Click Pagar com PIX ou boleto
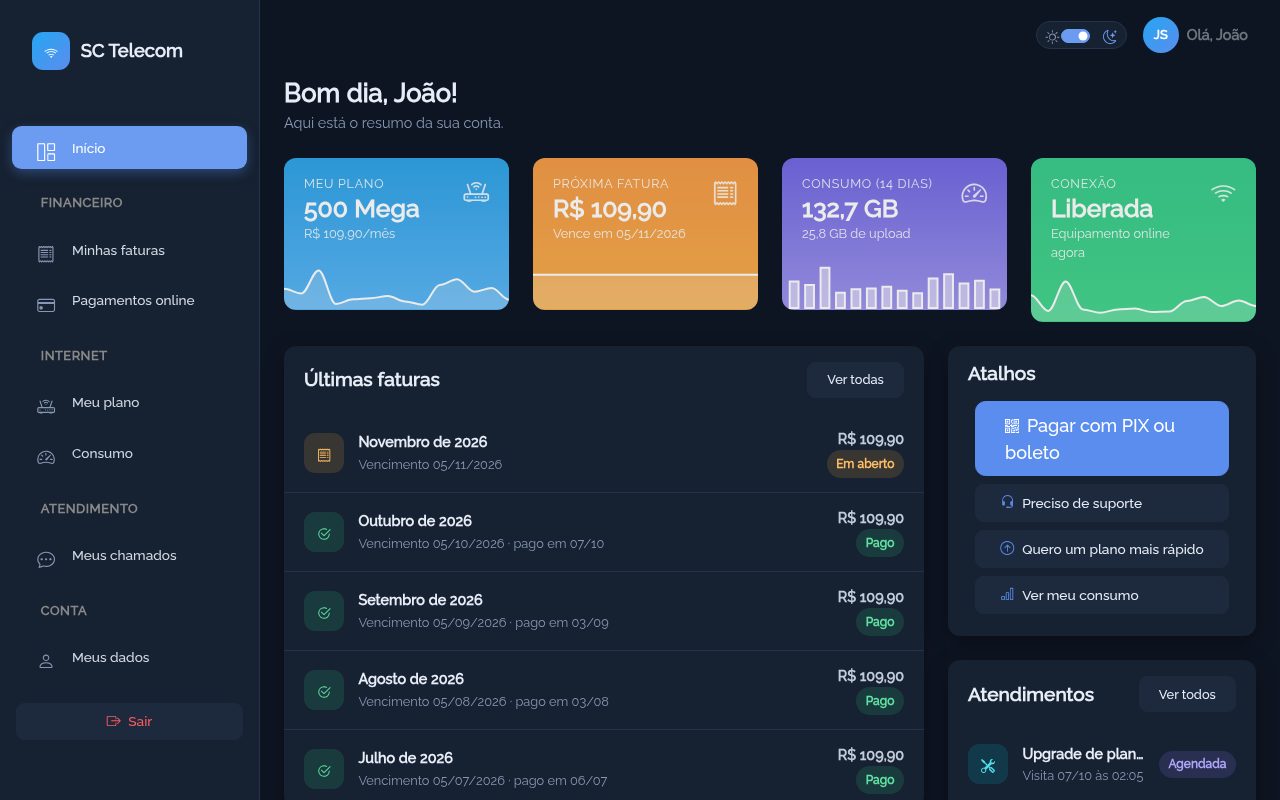1280x800 pixels. 1102,438
